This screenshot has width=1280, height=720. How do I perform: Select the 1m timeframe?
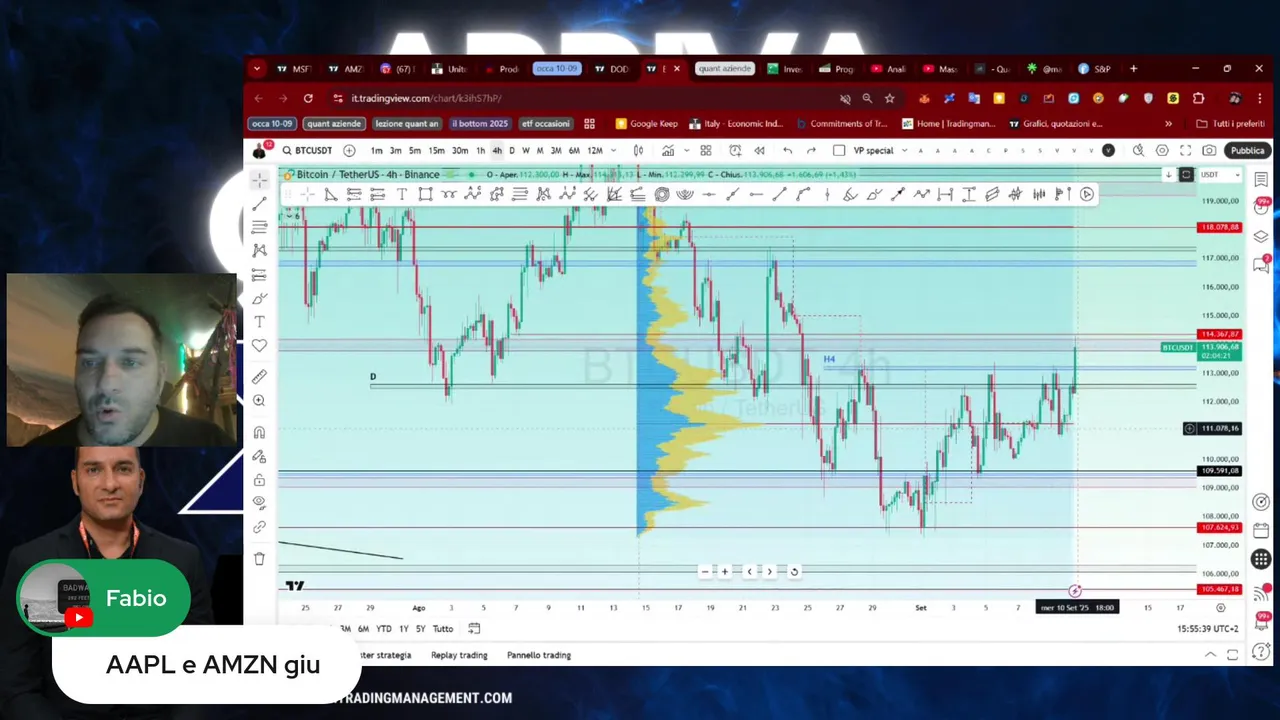[377, 150]
